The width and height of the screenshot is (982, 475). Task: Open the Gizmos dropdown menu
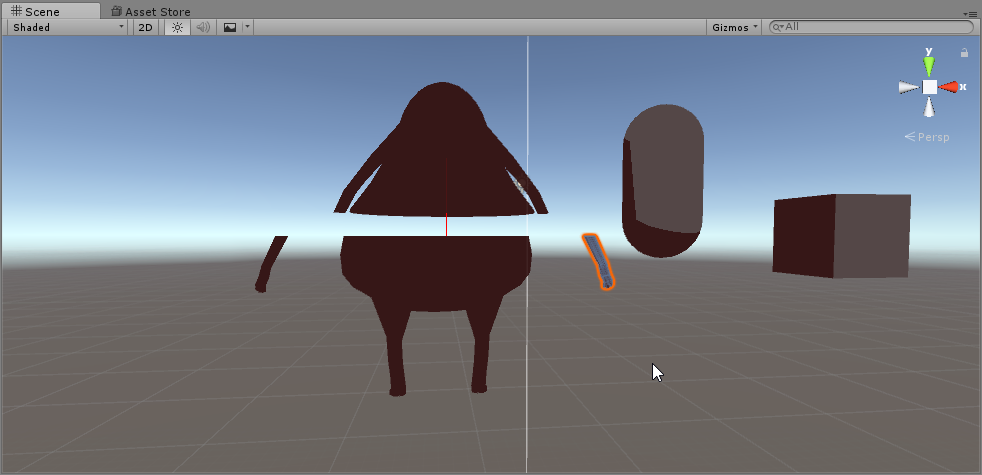pos(734,27)
